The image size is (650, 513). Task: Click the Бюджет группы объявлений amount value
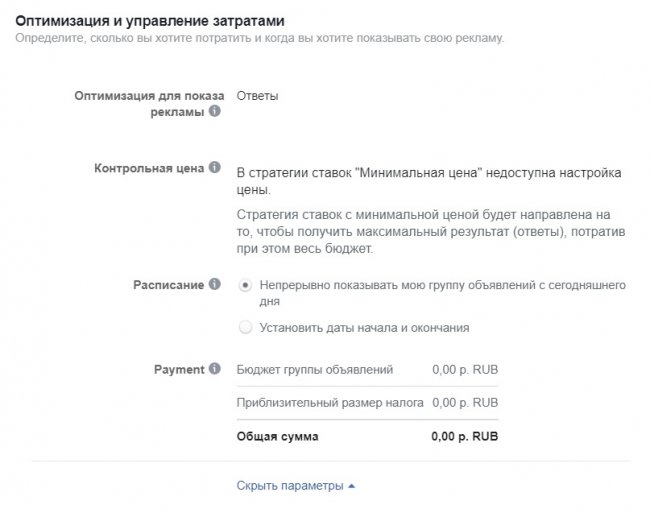click(465, 370)
